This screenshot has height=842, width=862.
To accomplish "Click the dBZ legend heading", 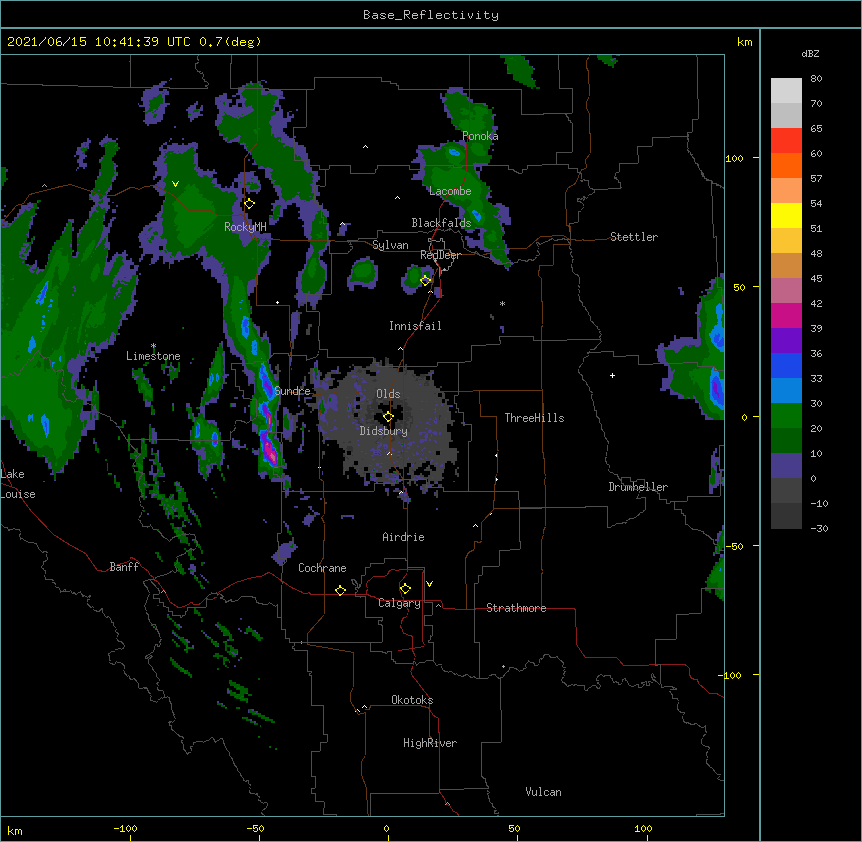I will point(810,54).
